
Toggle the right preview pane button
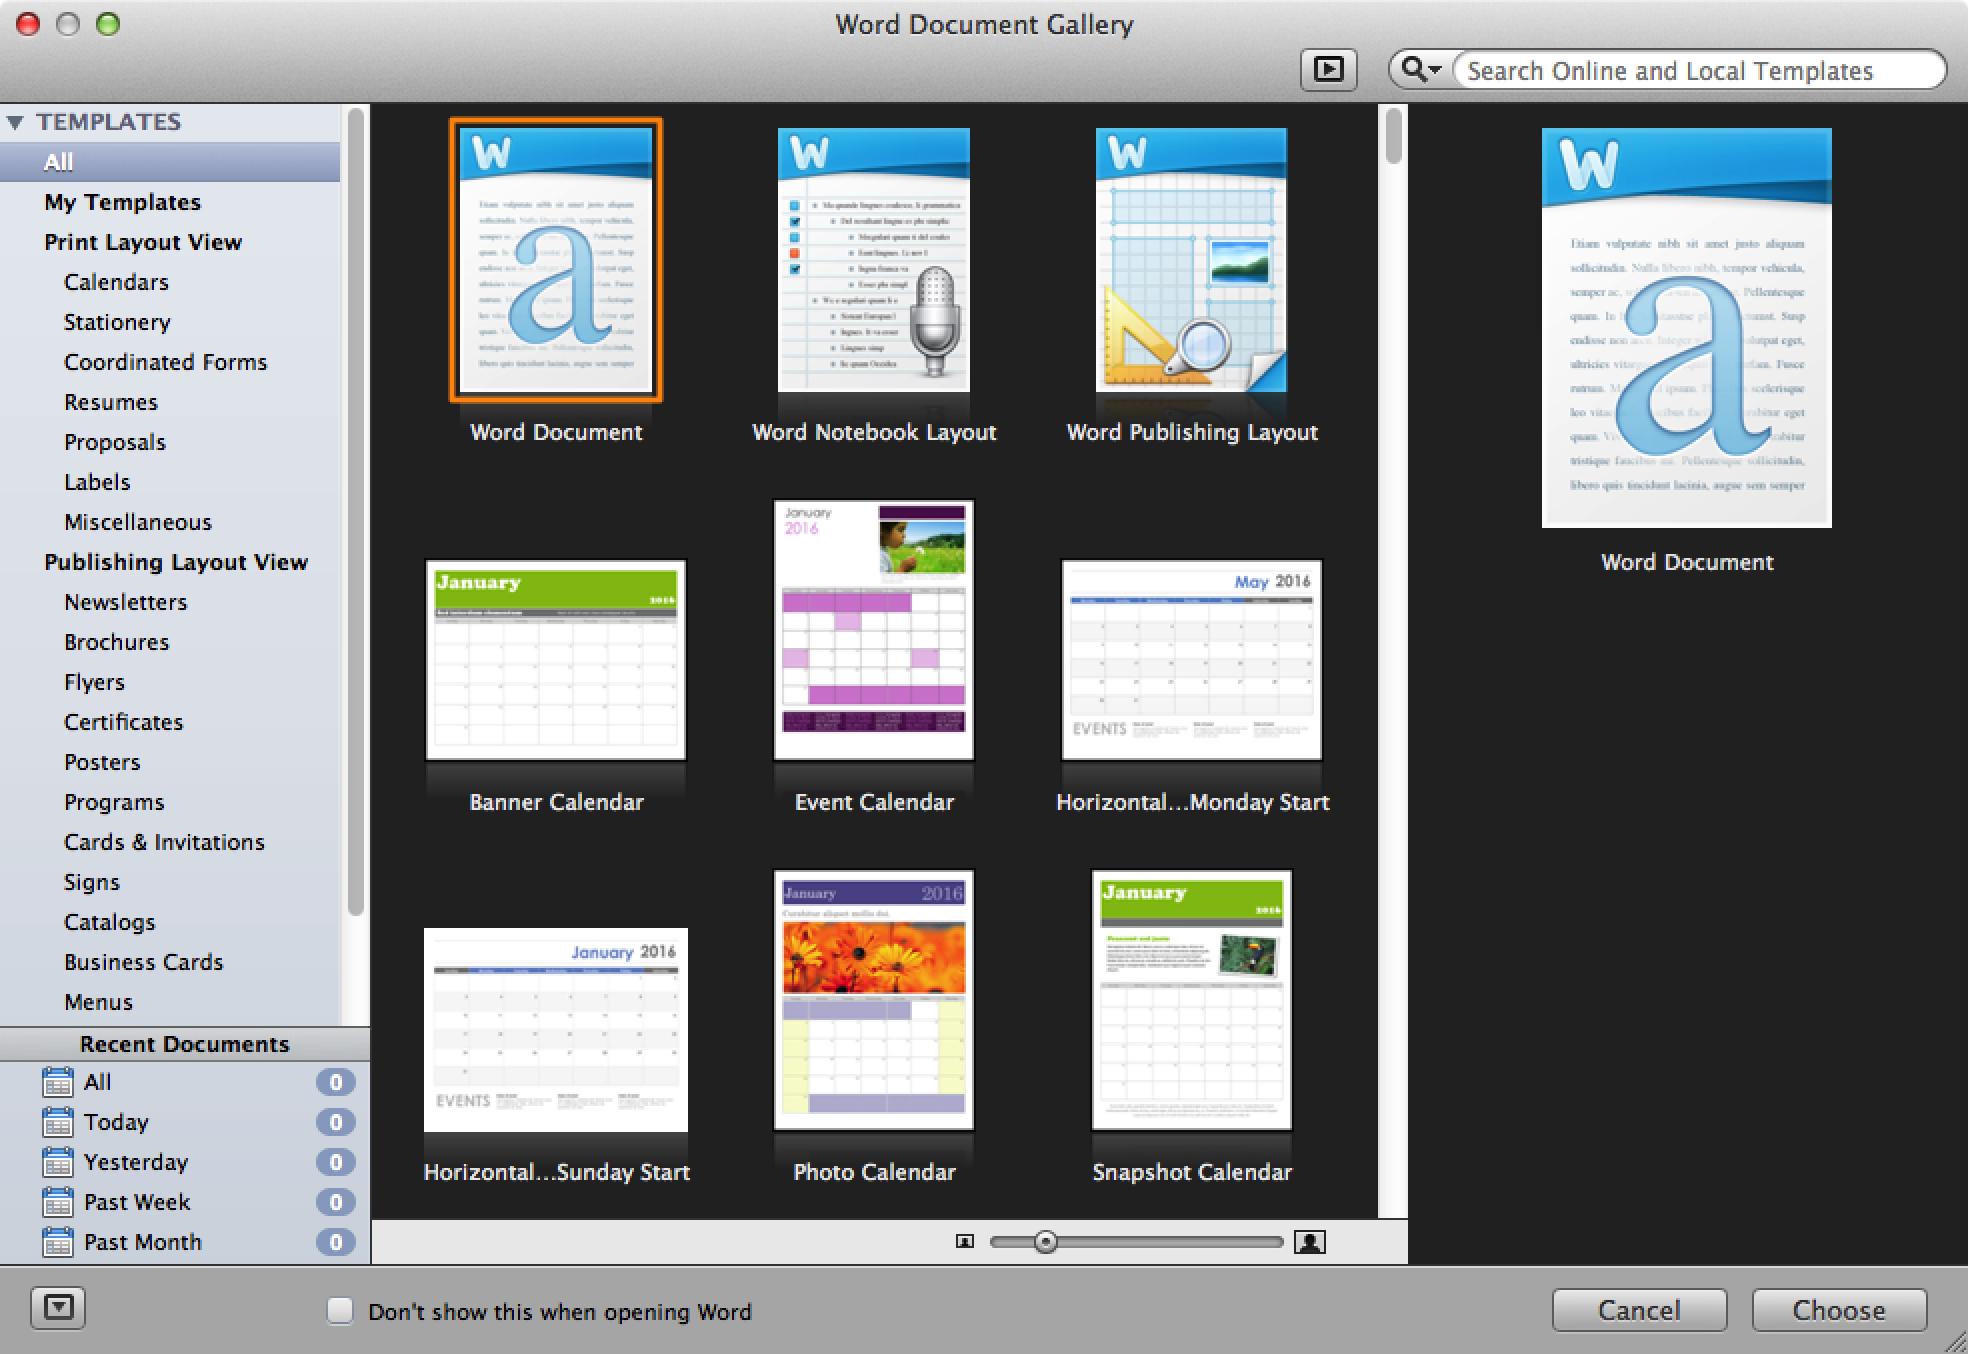(x=1328, y=70)
